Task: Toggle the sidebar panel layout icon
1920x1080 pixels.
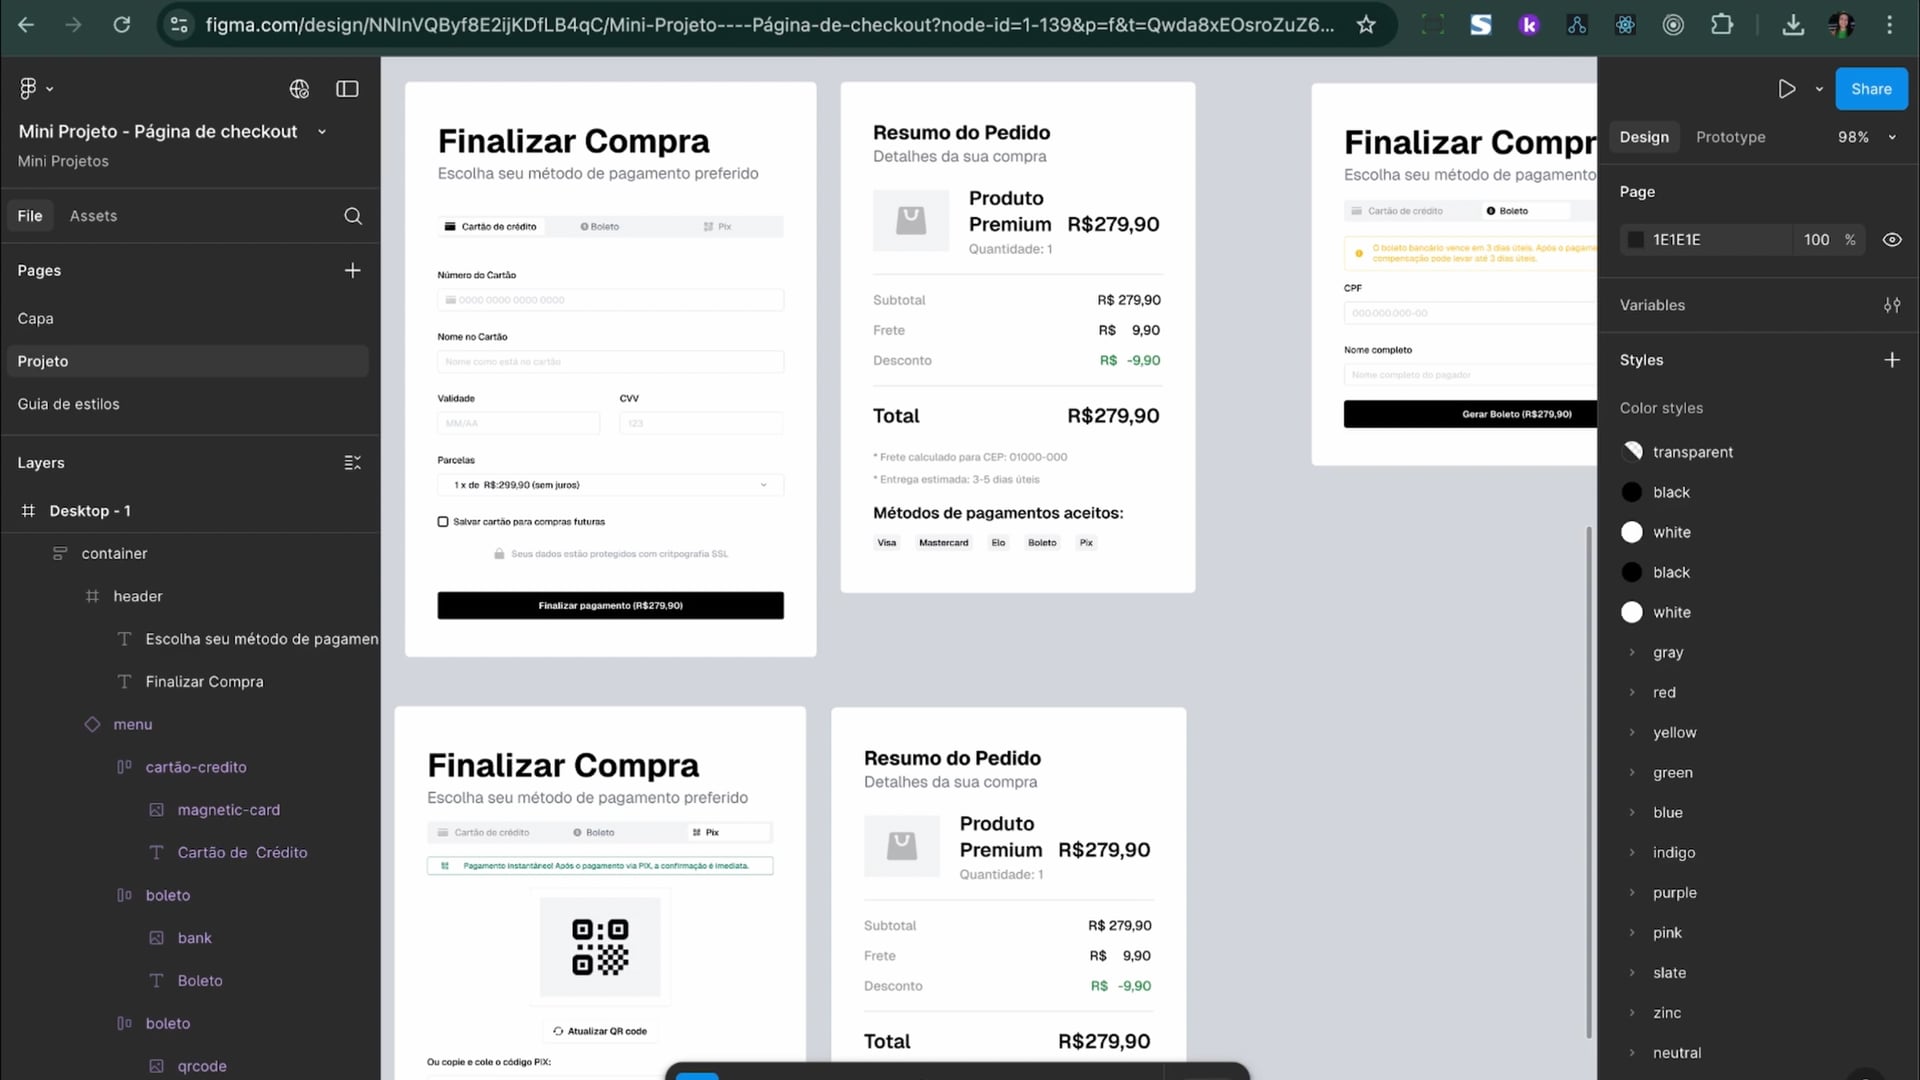Action: pyautogui.click(x=347, y=89)
